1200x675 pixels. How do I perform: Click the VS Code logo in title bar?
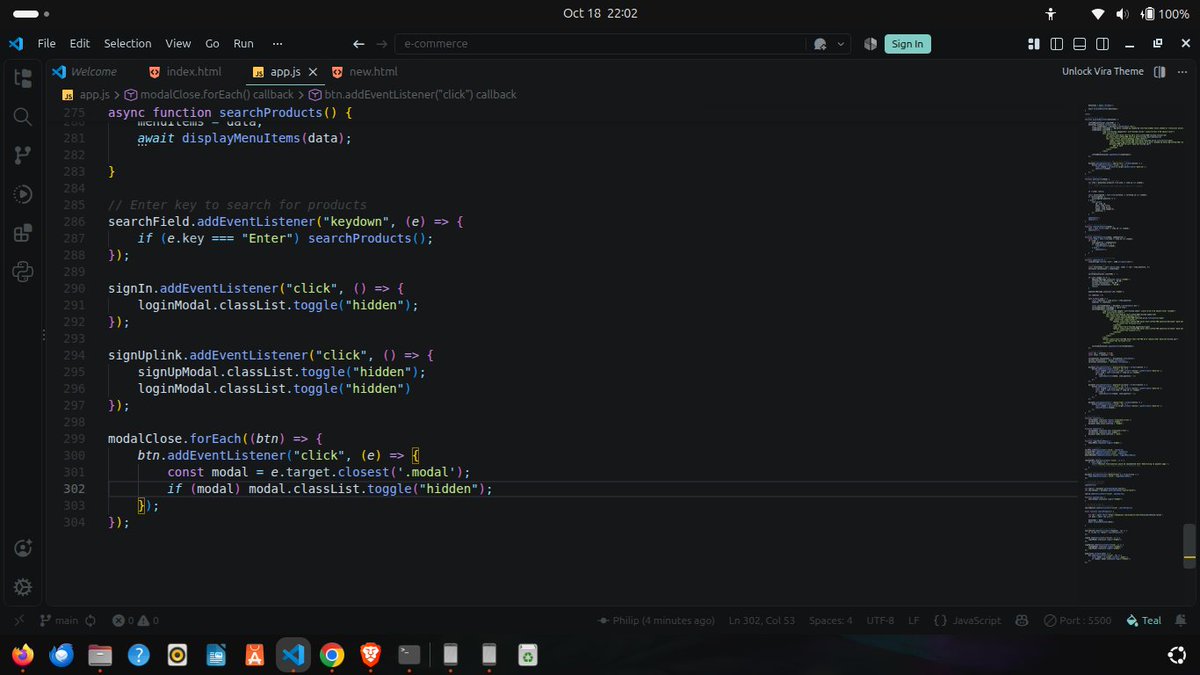tap(15, 44)
